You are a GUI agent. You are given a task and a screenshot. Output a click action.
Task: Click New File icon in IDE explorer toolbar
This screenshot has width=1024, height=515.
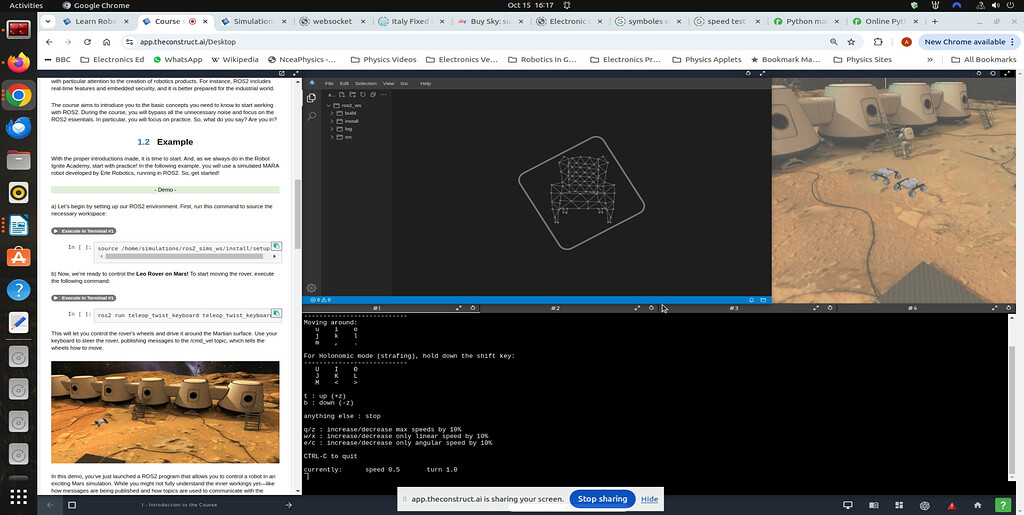point(342,94)
